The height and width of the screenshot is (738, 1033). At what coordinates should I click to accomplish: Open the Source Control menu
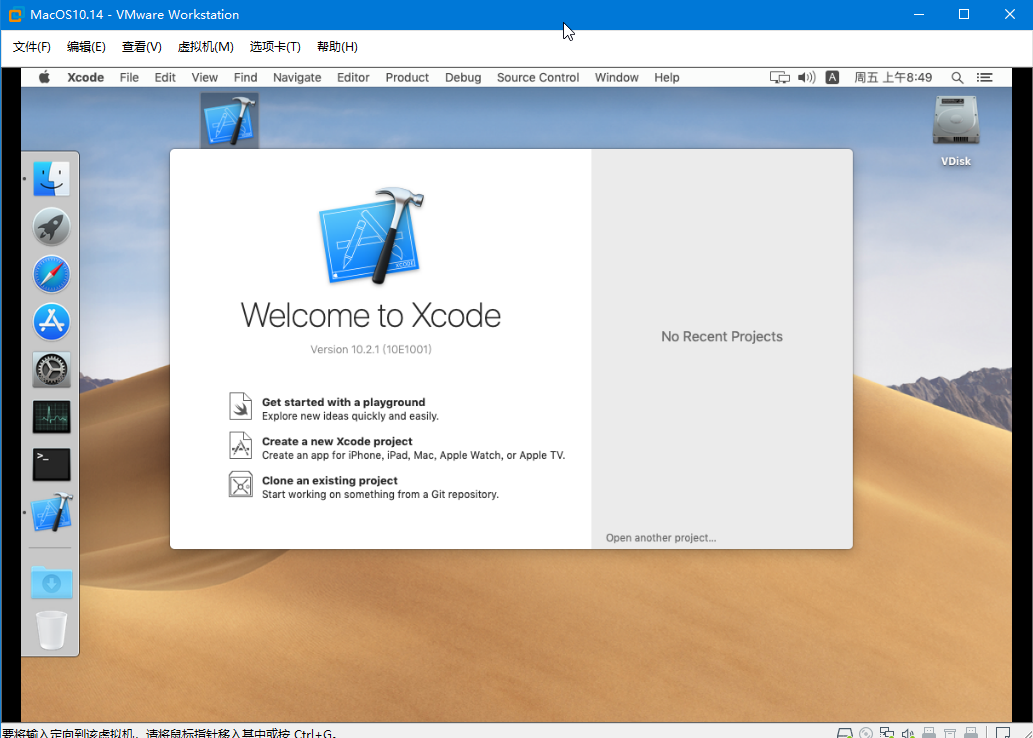click(538, 77)
